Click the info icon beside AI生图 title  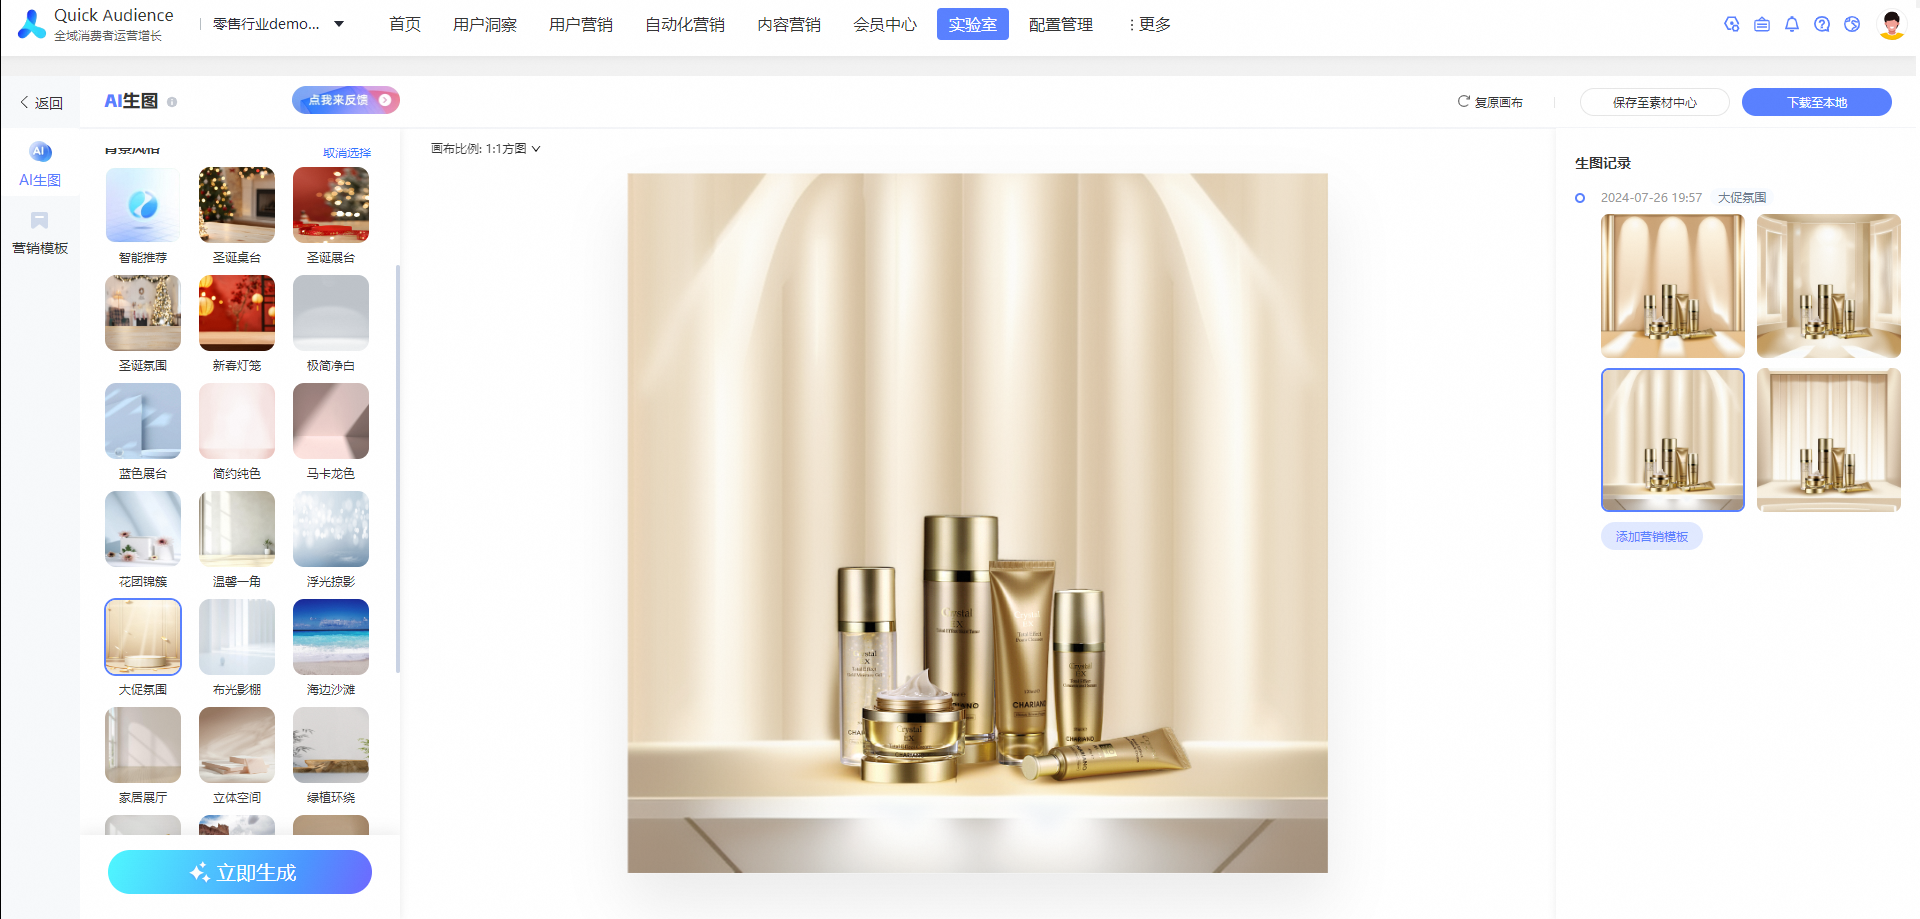pyautogui.click(x=172, y=102)
